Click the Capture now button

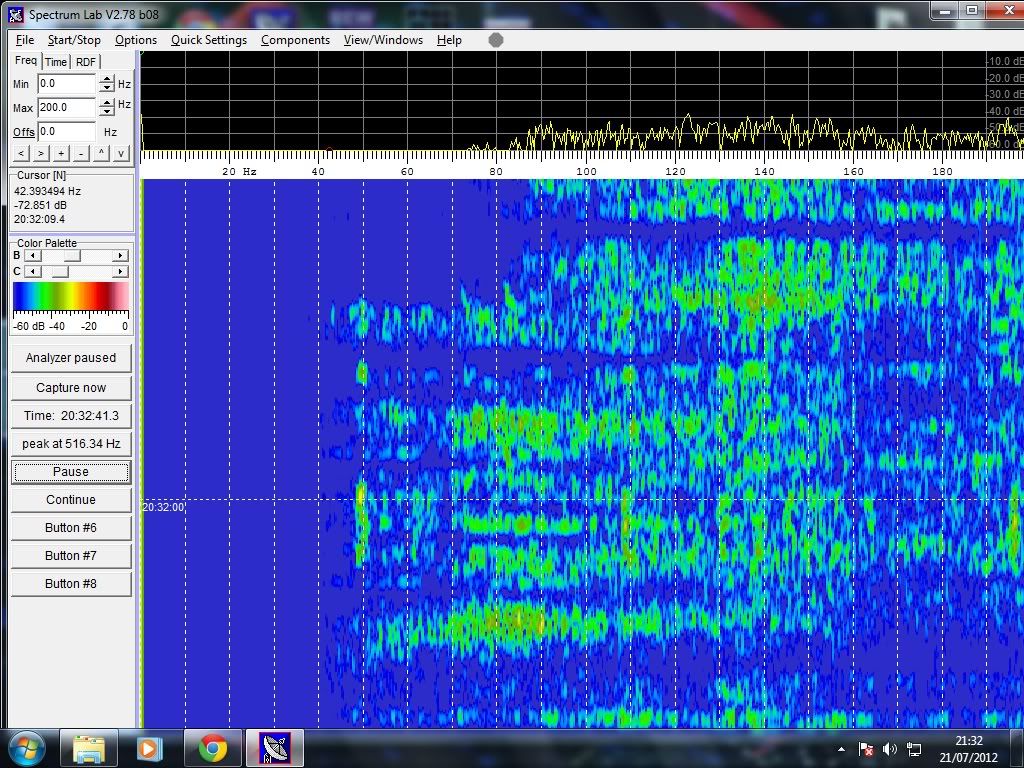(70, 388)
